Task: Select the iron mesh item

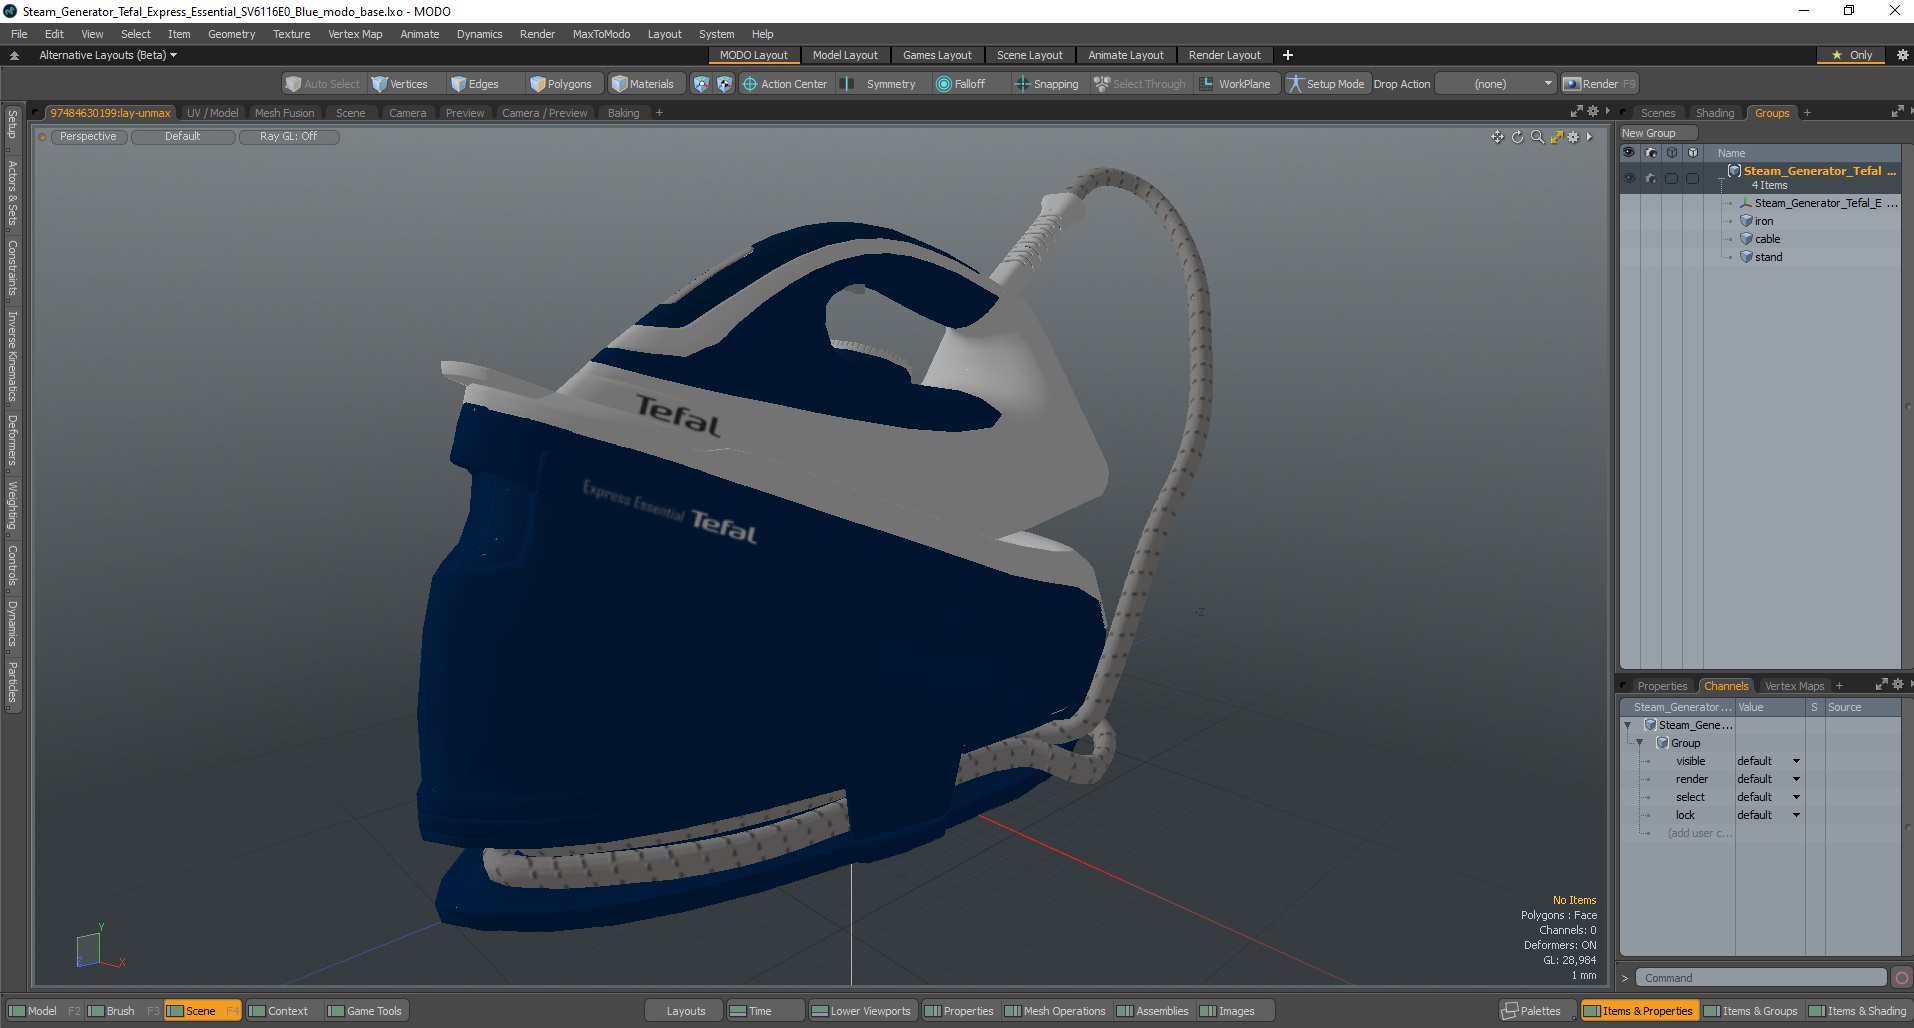Action: click(x=1763, y=221)
